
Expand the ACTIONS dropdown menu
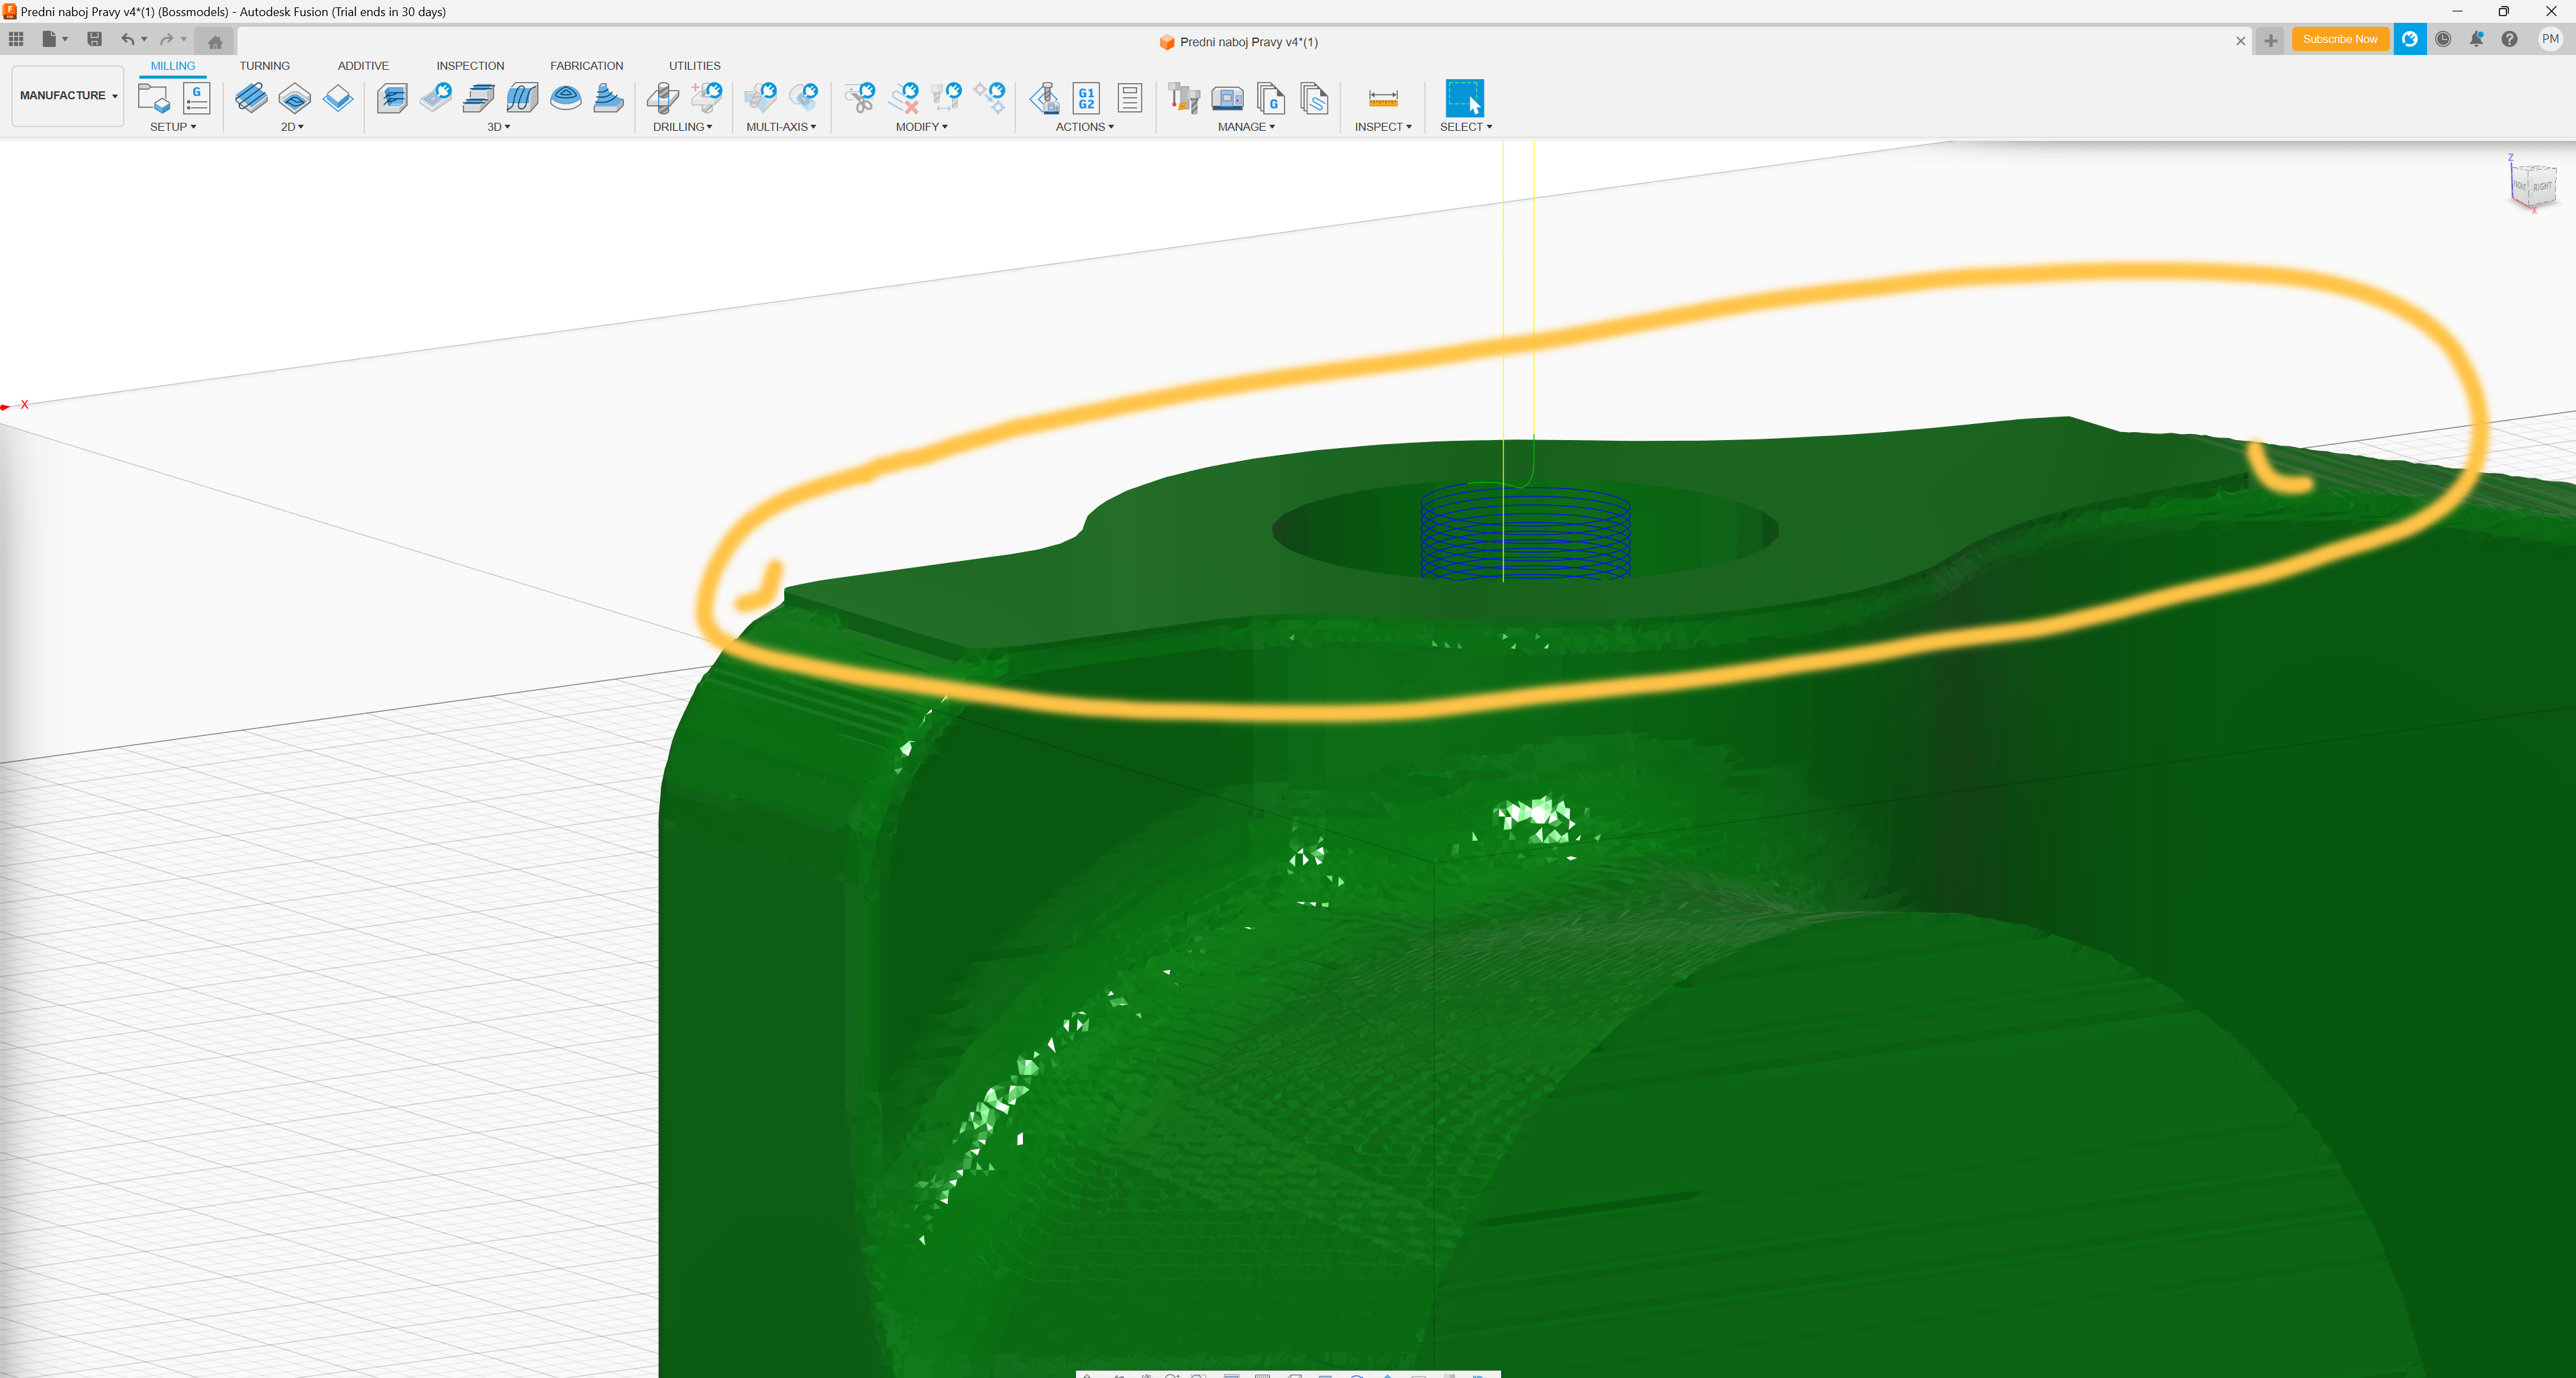click(1084, 127)
